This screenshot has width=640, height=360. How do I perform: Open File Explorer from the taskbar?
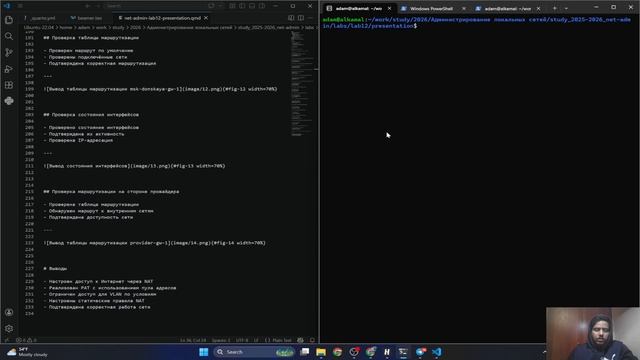(321, 352)
